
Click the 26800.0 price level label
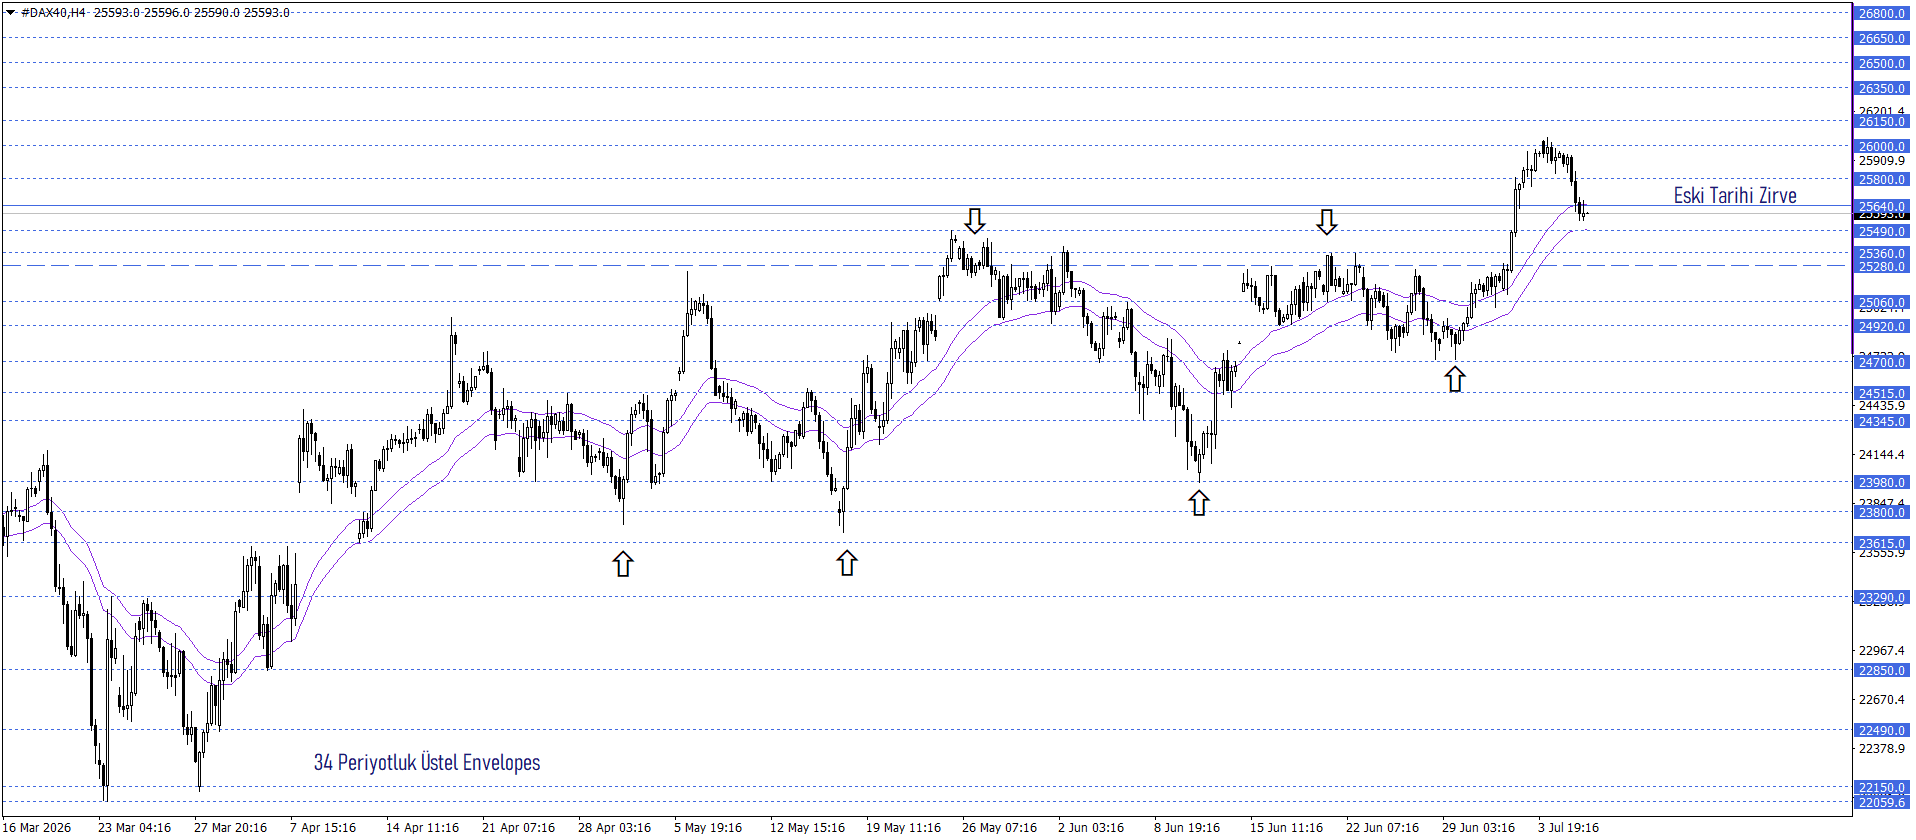(x=1881, y=13)
